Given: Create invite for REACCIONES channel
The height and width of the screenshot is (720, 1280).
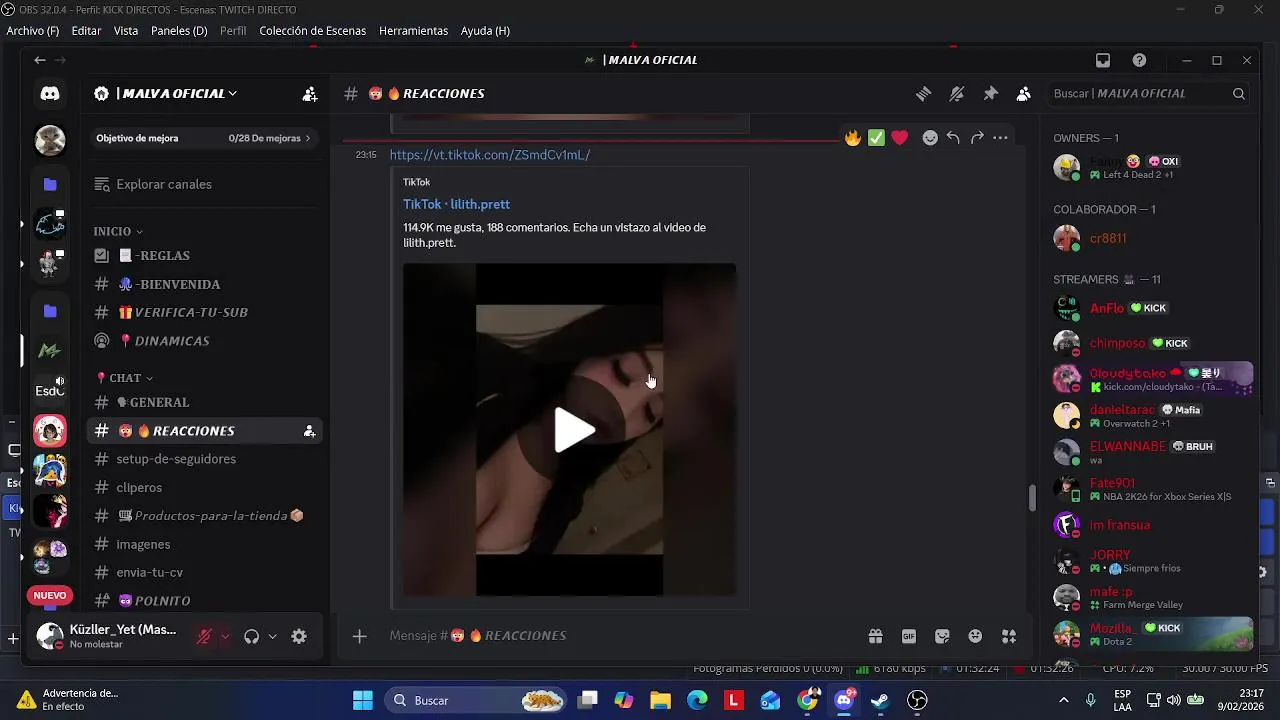Looking at the screenshot, I should click(x=309, y=431).
